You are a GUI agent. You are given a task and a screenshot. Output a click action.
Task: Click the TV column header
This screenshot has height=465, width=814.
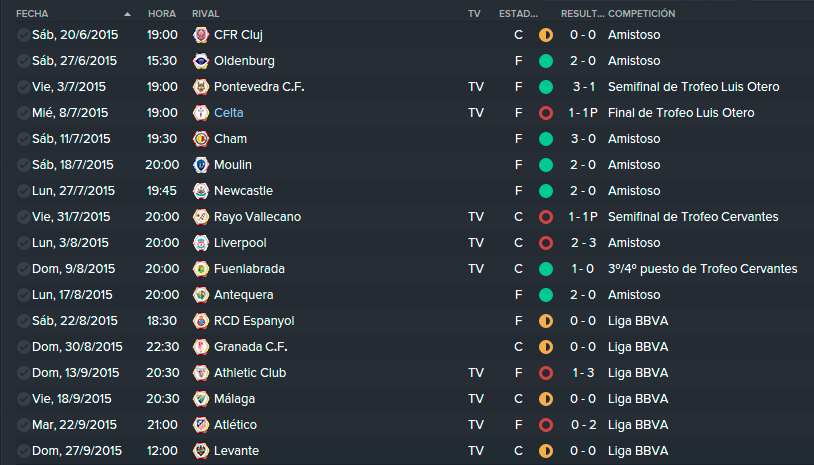[x=474, y=13]
